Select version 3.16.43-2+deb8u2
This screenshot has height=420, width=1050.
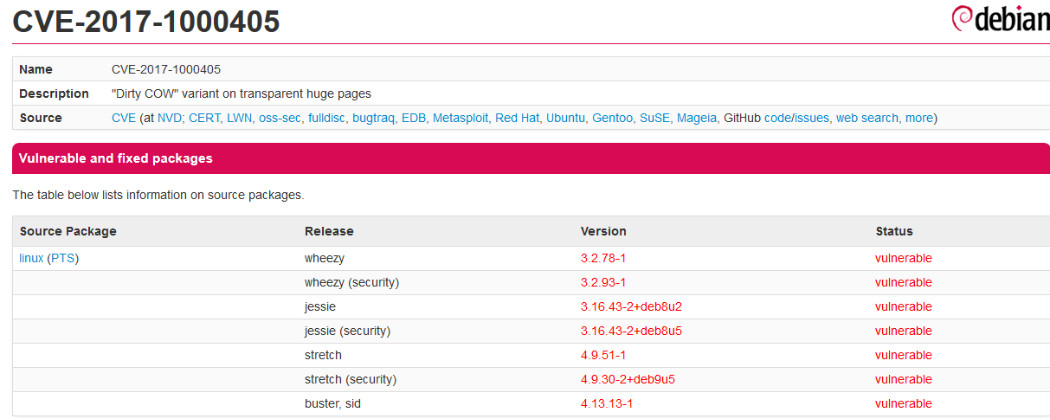tap(631, 307)
